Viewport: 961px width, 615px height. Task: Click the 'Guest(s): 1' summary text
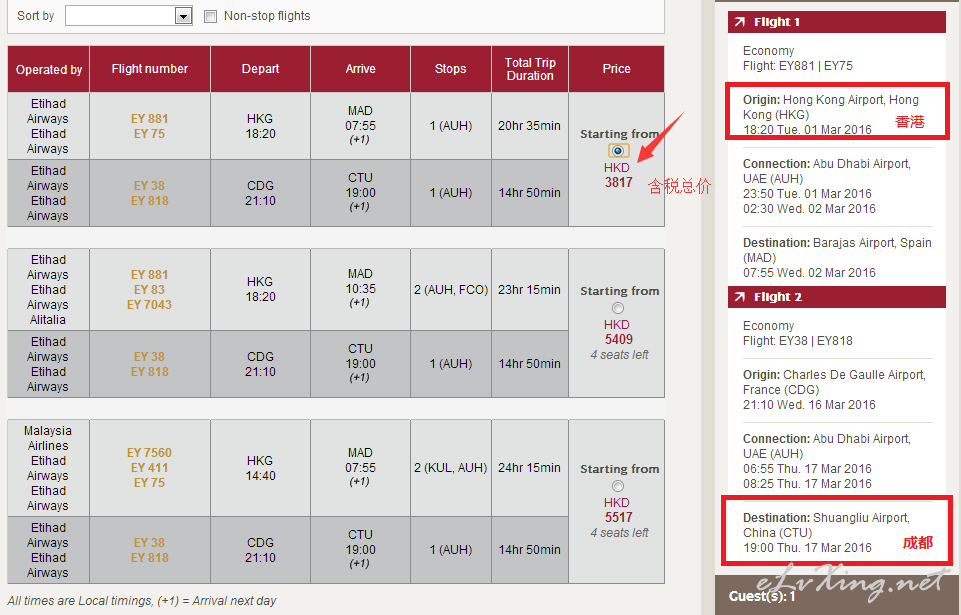(x=762, y=596)
